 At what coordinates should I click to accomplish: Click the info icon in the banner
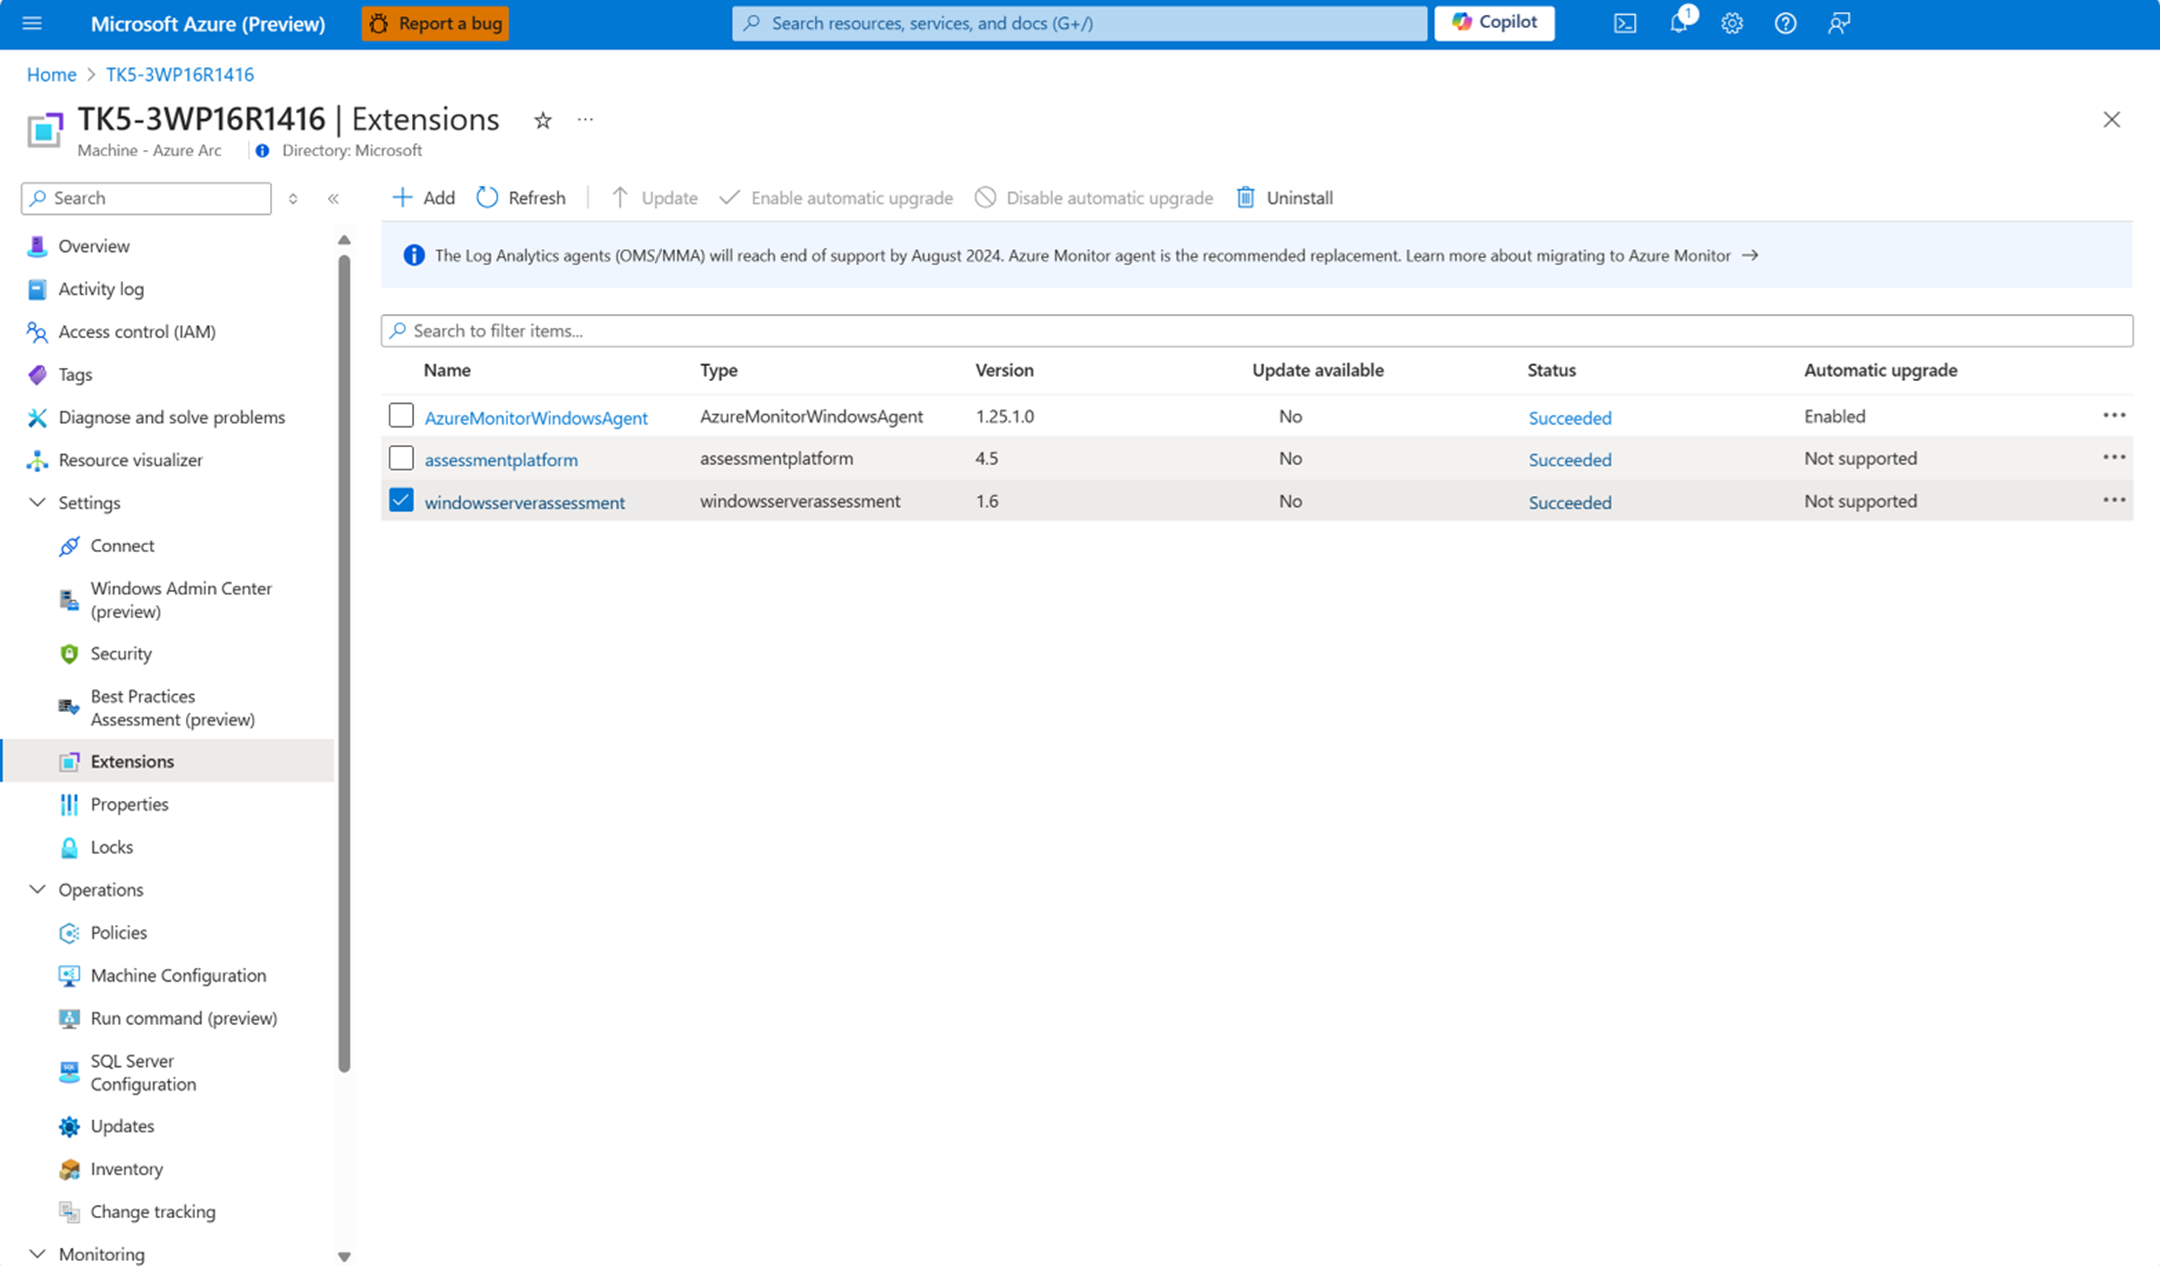tap(413, 256)
